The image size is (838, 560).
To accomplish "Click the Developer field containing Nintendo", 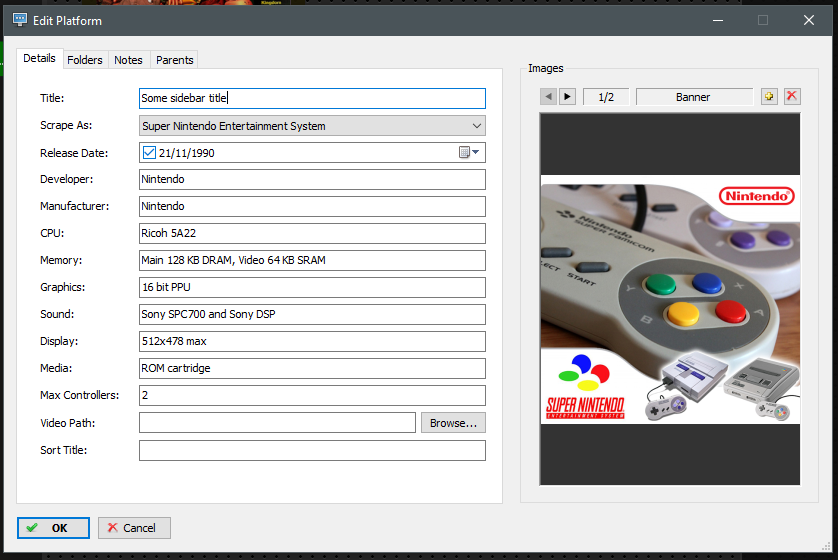I will (x=312, y=180).
